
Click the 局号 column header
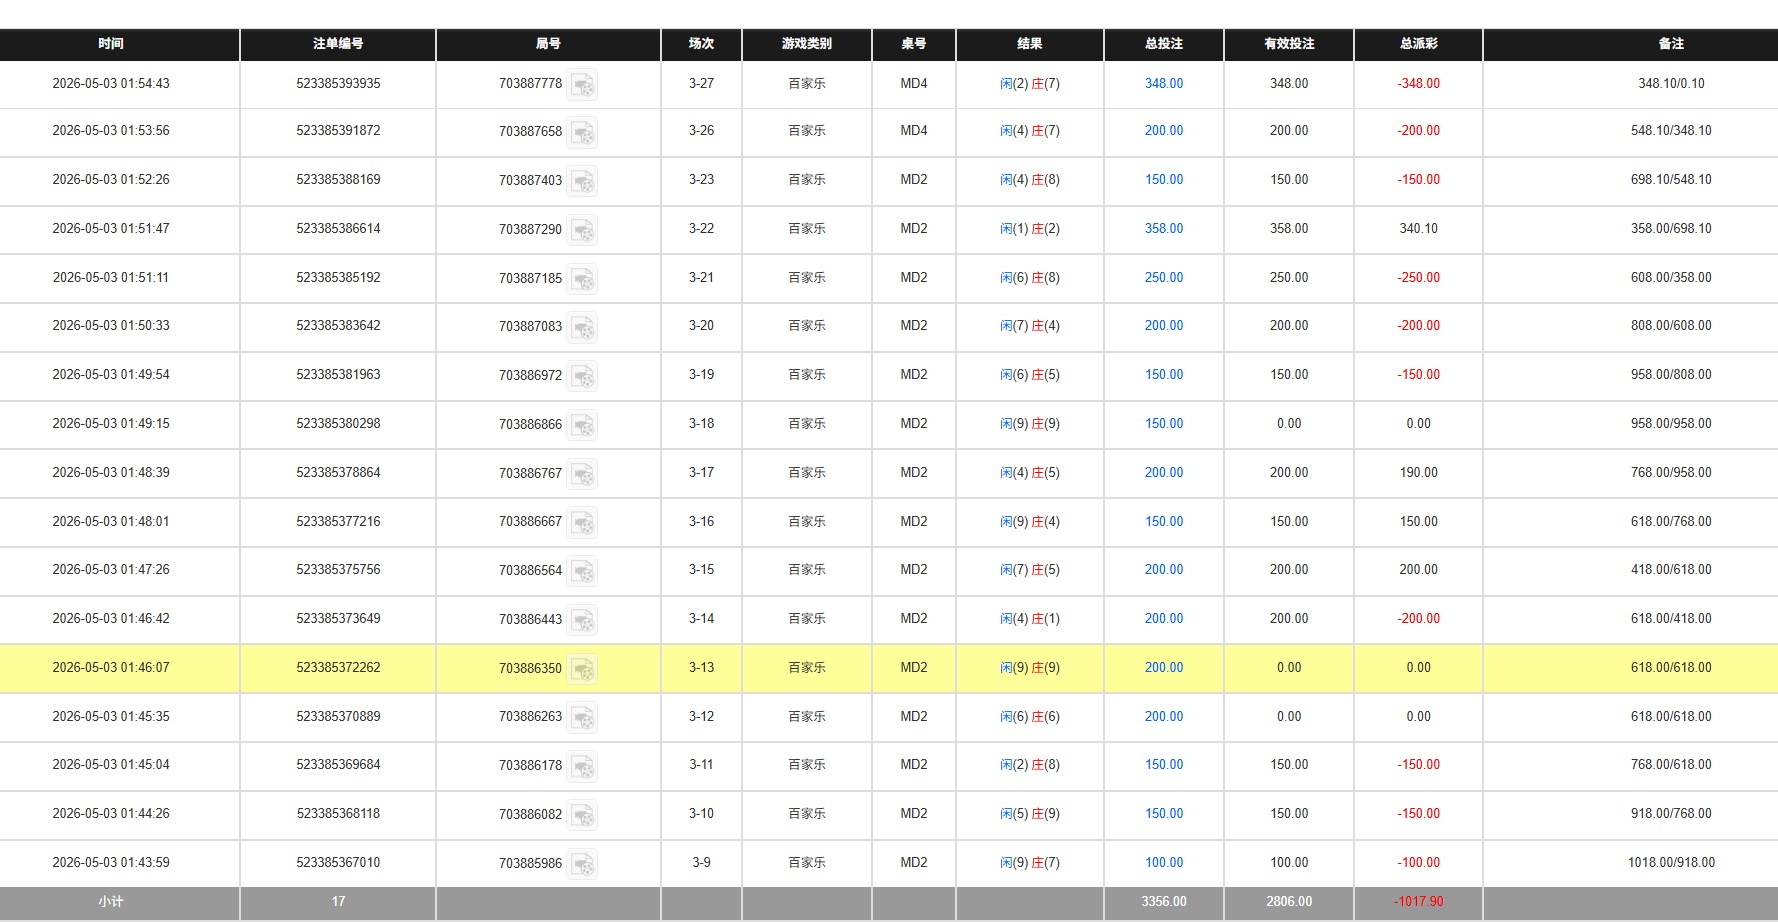click(548, 44)
